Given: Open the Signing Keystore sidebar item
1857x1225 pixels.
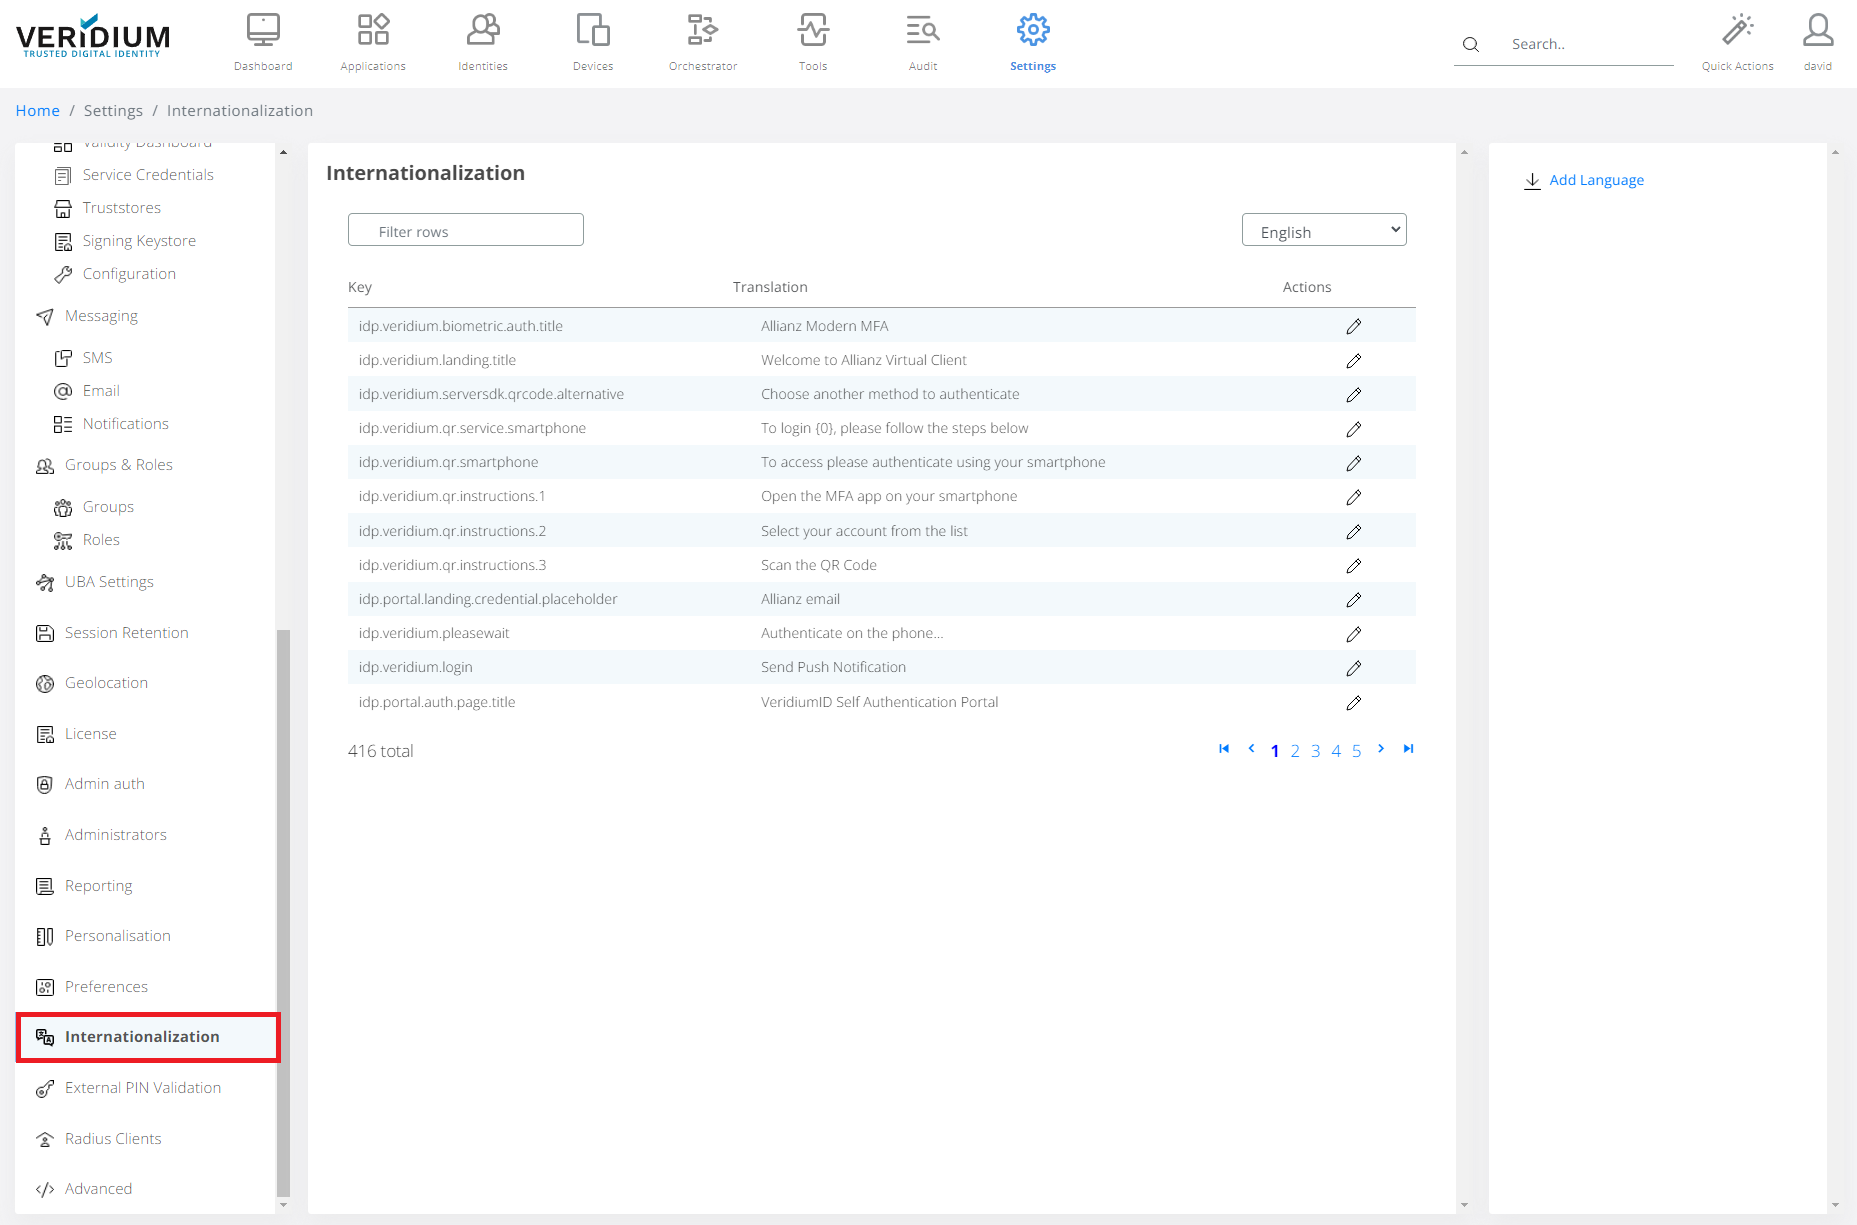Looking at the screenshot, I should (x=139, y=241).
